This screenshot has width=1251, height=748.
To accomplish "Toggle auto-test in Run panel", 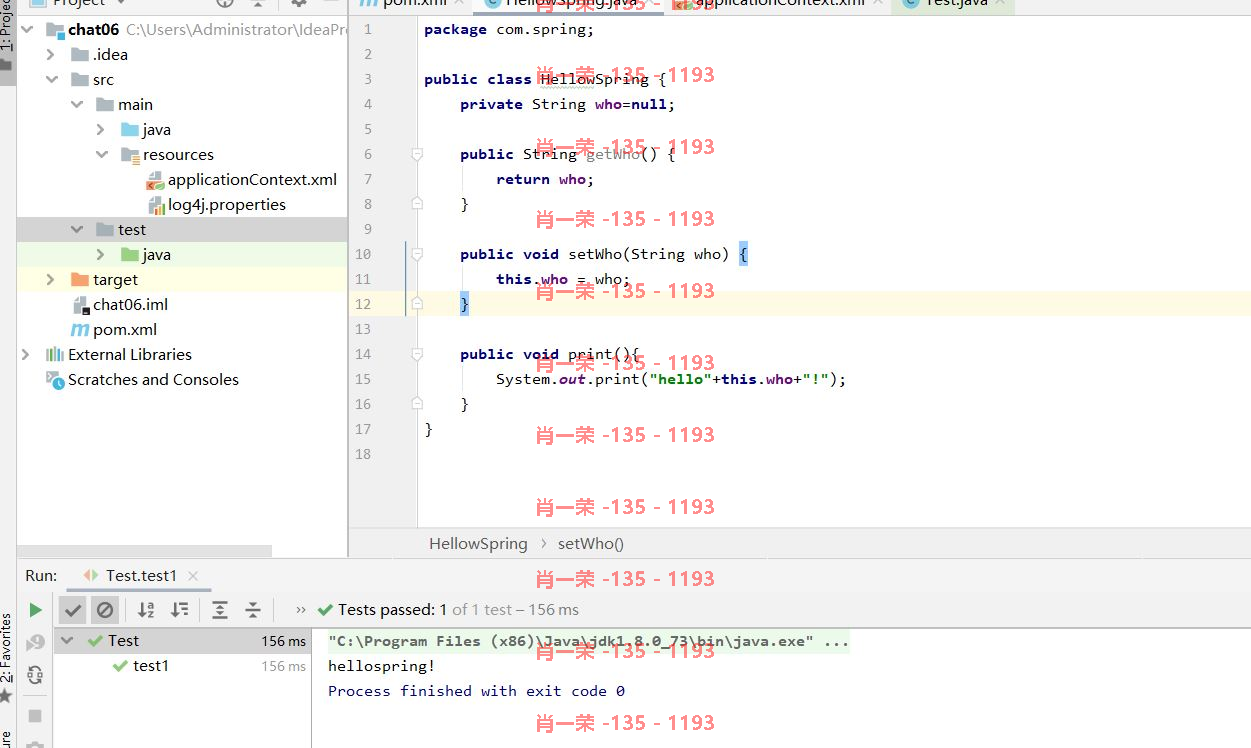I will pos(35,675).
